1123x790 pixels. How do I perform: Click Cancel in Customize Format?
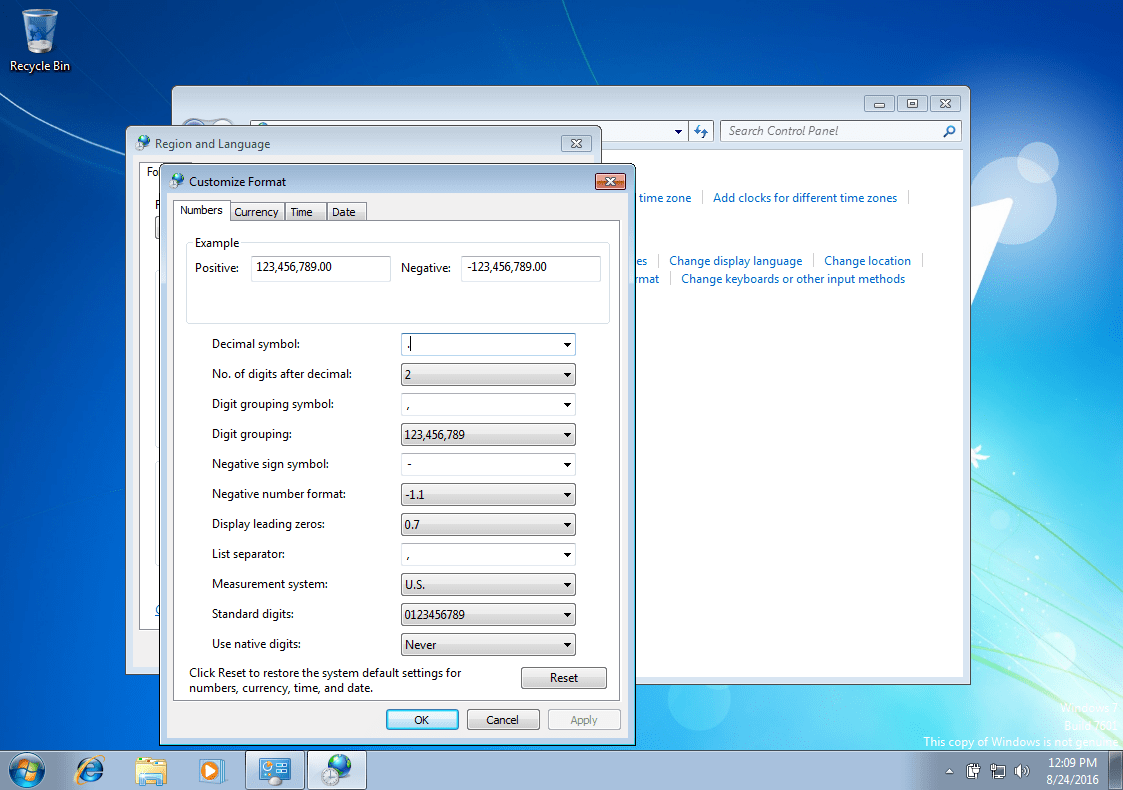[x=503, y=720]
